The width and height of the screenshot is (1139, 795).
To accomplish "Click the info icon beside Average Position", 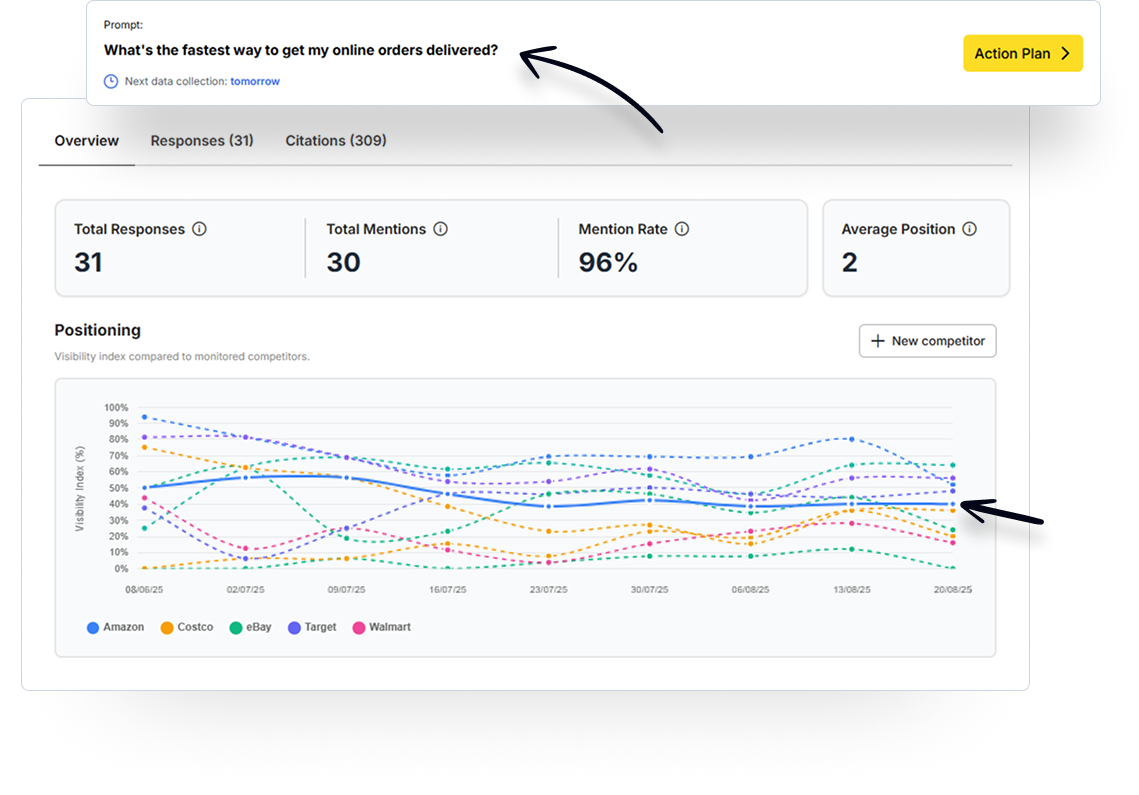I will click(x=968, y=229).
